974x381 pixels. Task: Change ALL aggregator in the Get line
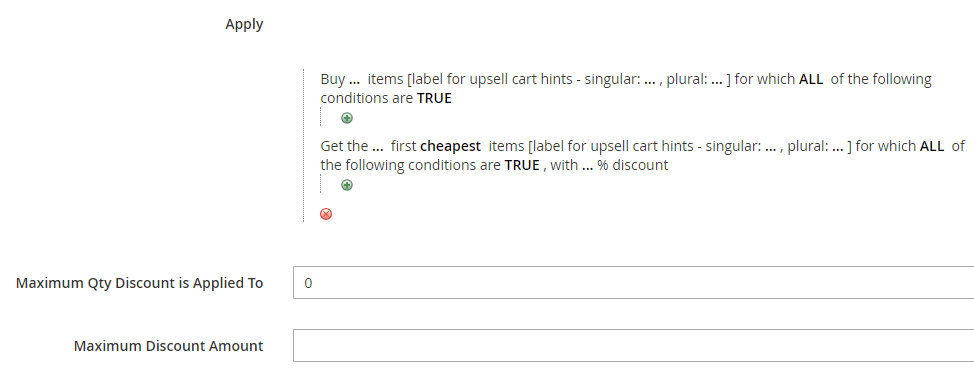[932, 147]
